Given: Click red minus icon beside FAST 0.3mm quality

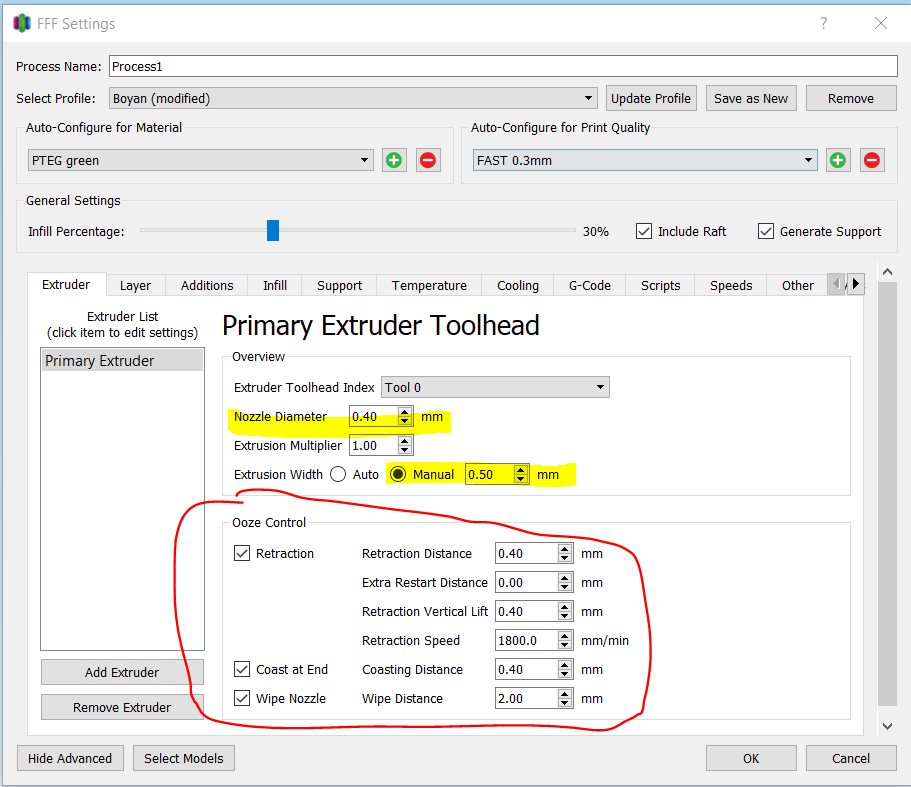Looking at the screenshot, I should (872, 160).
